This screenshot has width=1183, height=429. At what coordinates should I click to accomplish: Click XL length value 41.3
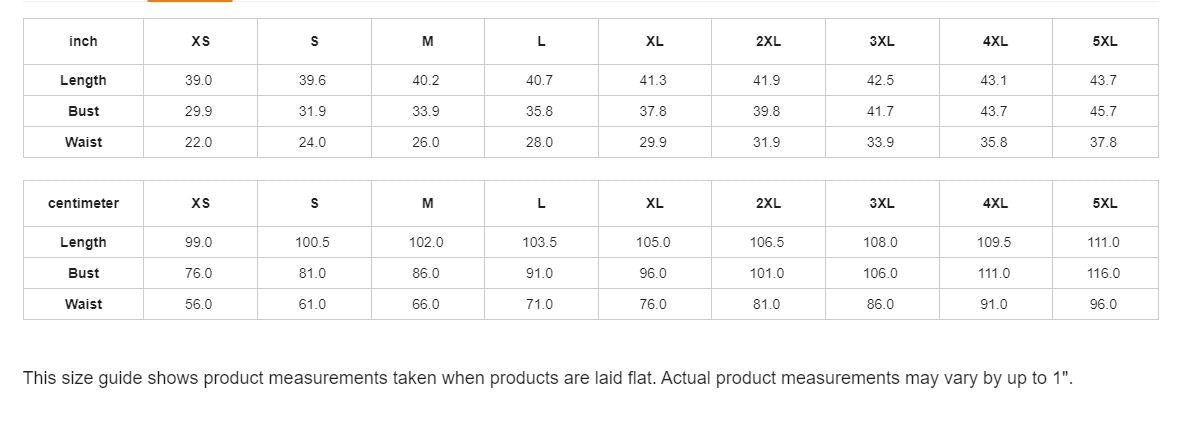pos(653,80)
